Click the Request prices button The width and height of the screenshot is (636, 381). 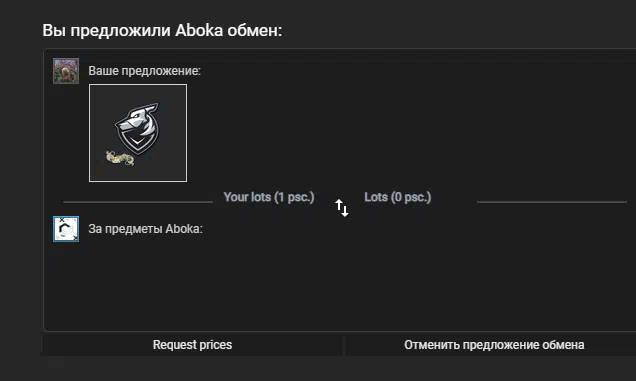click(x=192, y=345)
